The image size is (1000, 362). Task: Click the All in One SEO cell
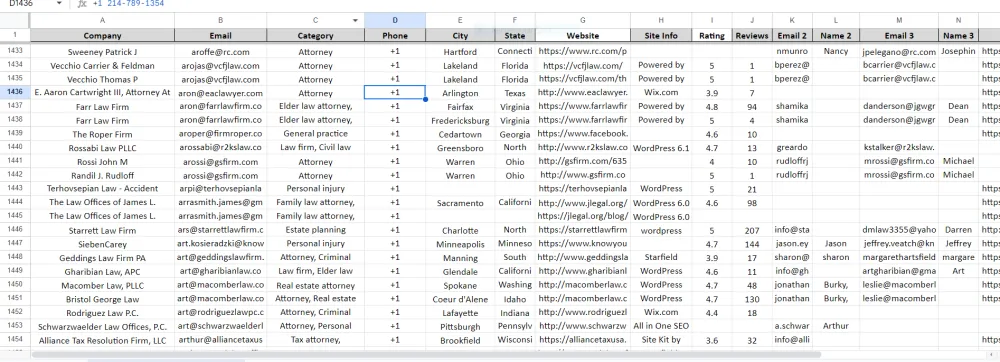point(661,326)
